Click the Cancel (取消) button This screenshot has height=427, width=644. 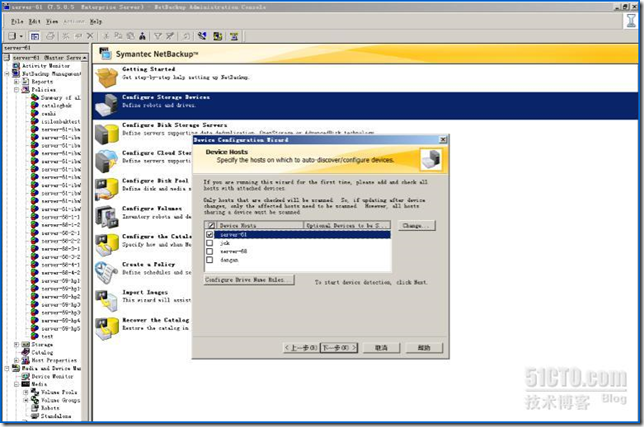coord(382,348)
